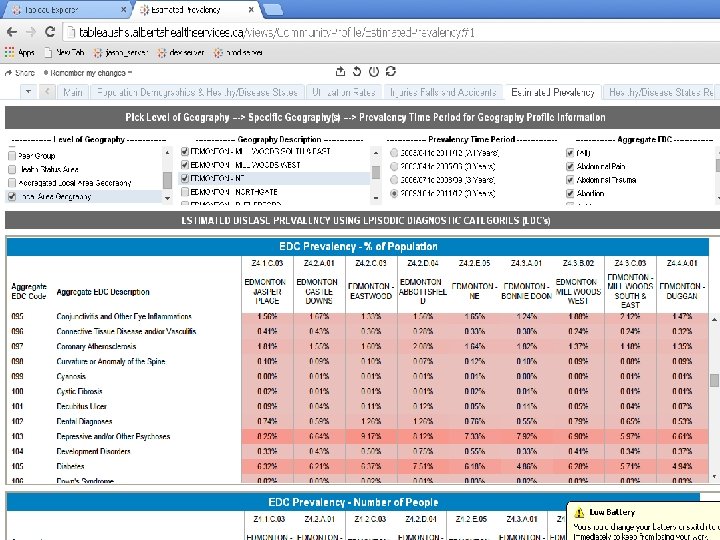The height and width of the screenshot is (540, 720).
Task: Uncheck Abortion EDC checkbox
Action: coord(570,193)
